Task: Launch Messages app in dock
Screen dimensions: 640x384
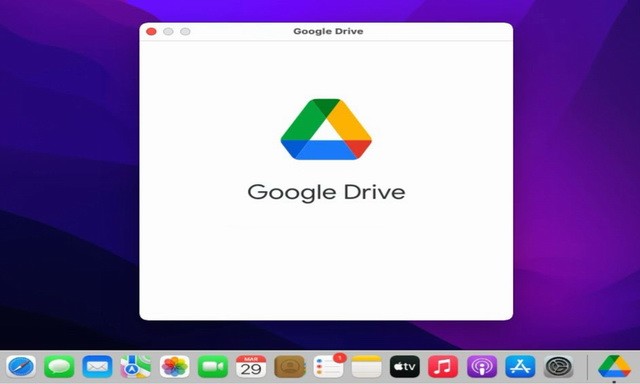Action: click(59, 366)
